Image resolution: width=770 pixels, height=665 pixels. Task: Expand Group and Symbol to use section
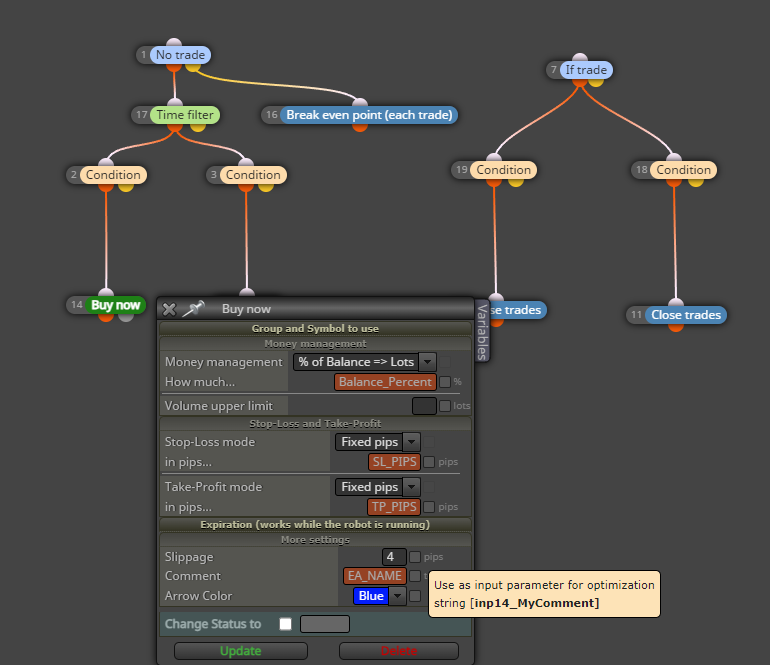pos(315,328)
